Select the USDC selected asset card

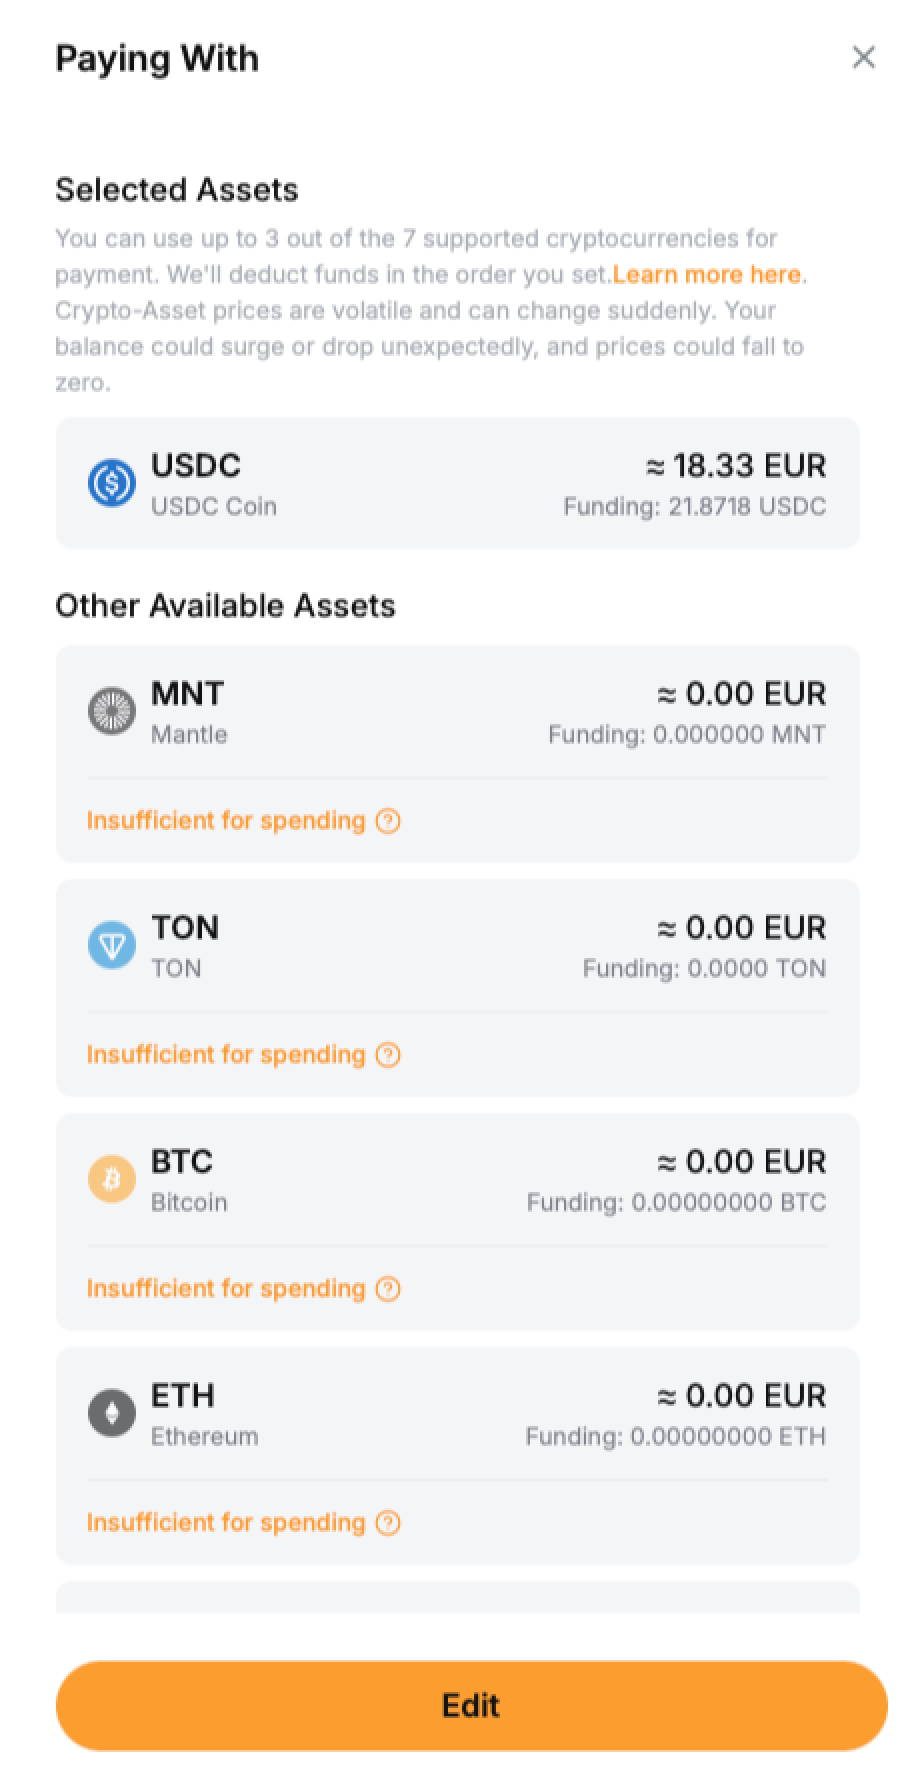[457, 484]
